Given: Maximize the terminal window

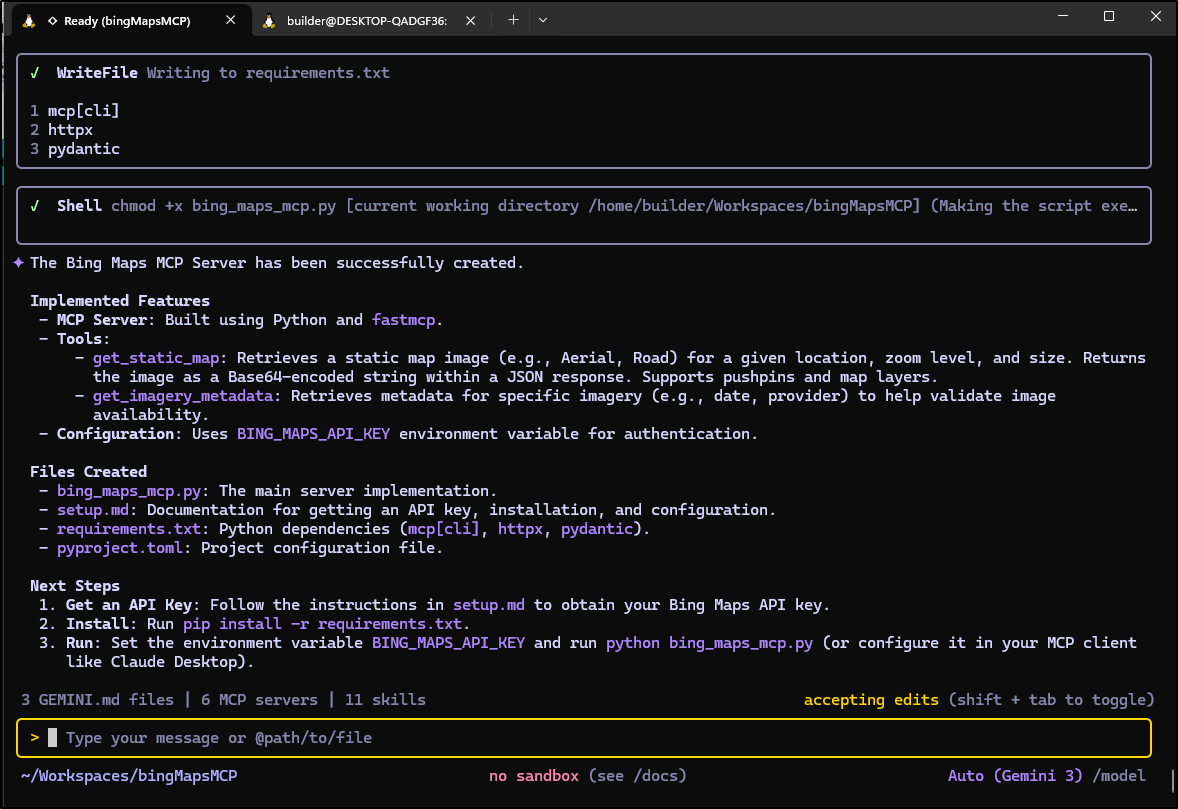Looking at the screenshot, I should tap(1108, 17).
